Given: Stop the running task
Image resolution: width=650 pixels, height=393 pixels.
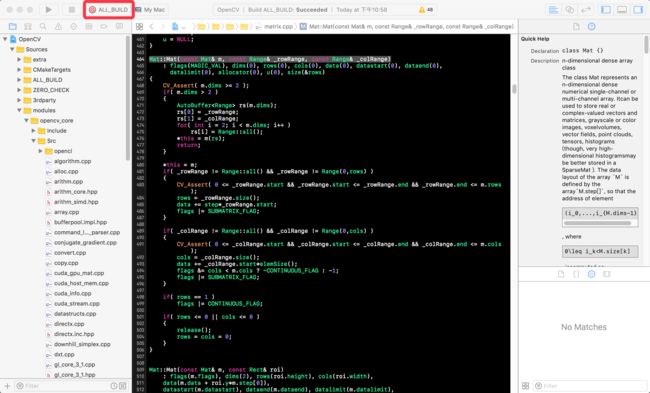Looking at the screenshot, I should (72, 10).
